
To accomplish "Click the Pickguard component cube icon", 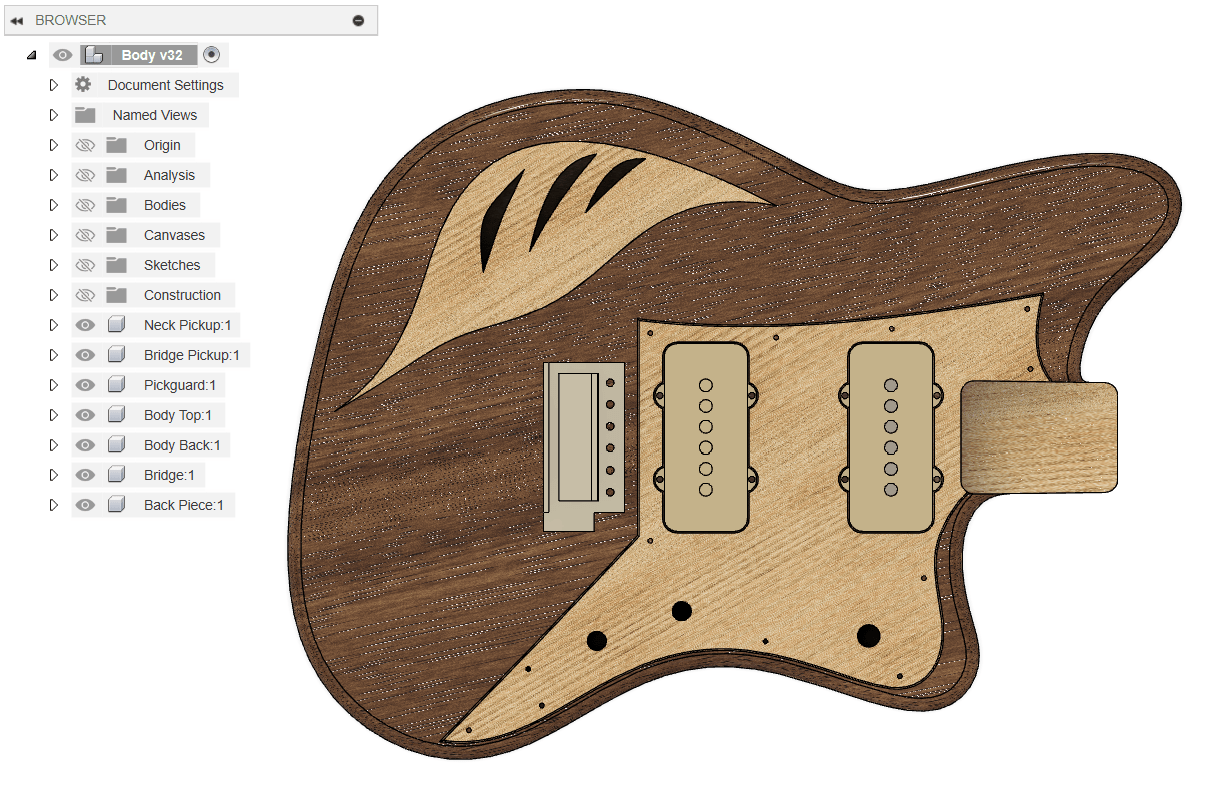I will coord(116,385).
